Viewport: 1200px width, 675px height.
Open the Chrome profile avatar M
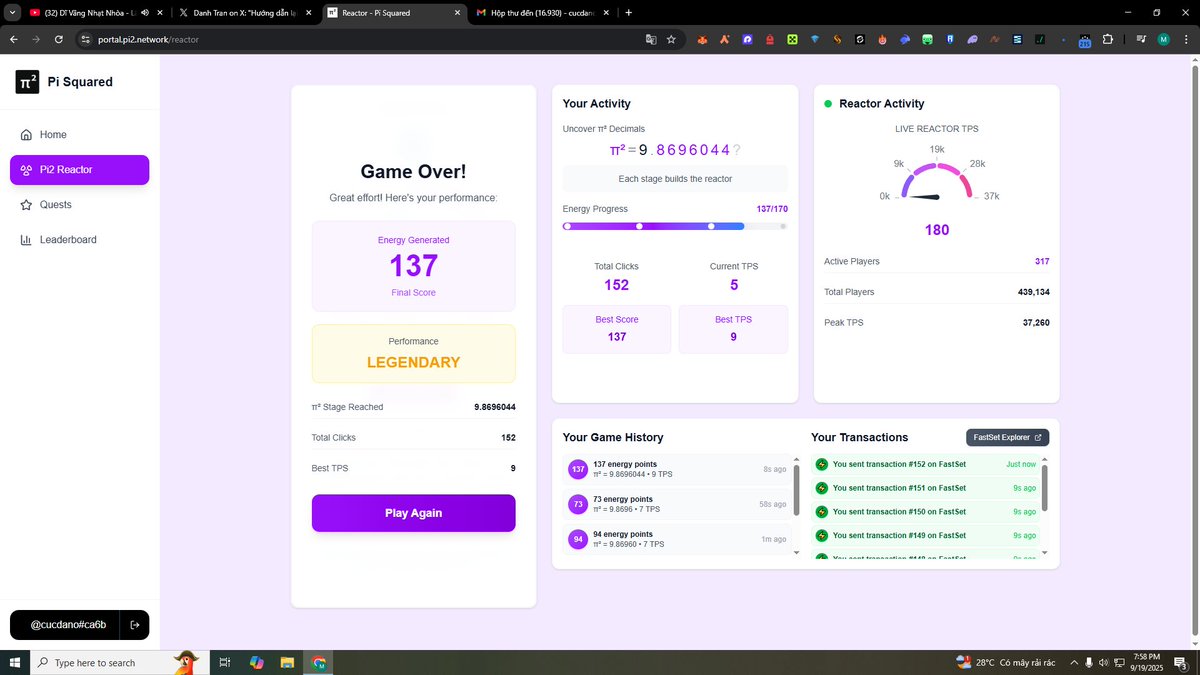point(1163,39)
